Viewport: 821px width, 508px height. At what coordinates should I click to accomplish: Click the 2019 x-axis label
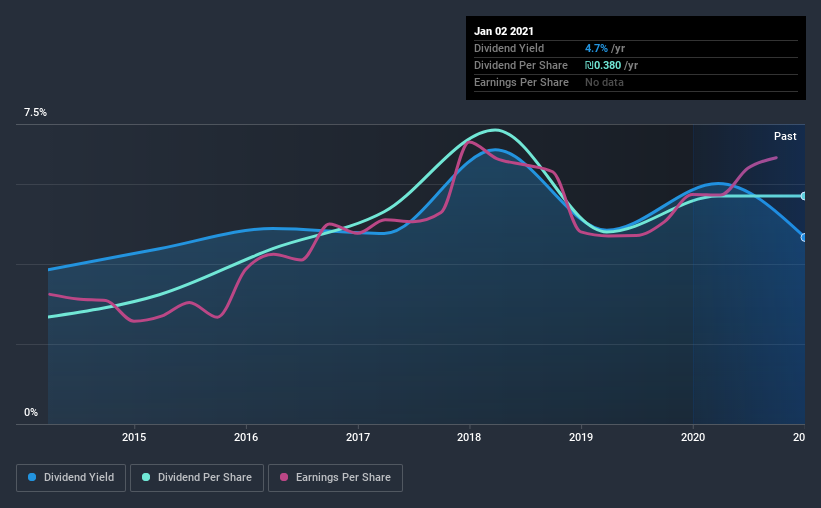[581, 437]
